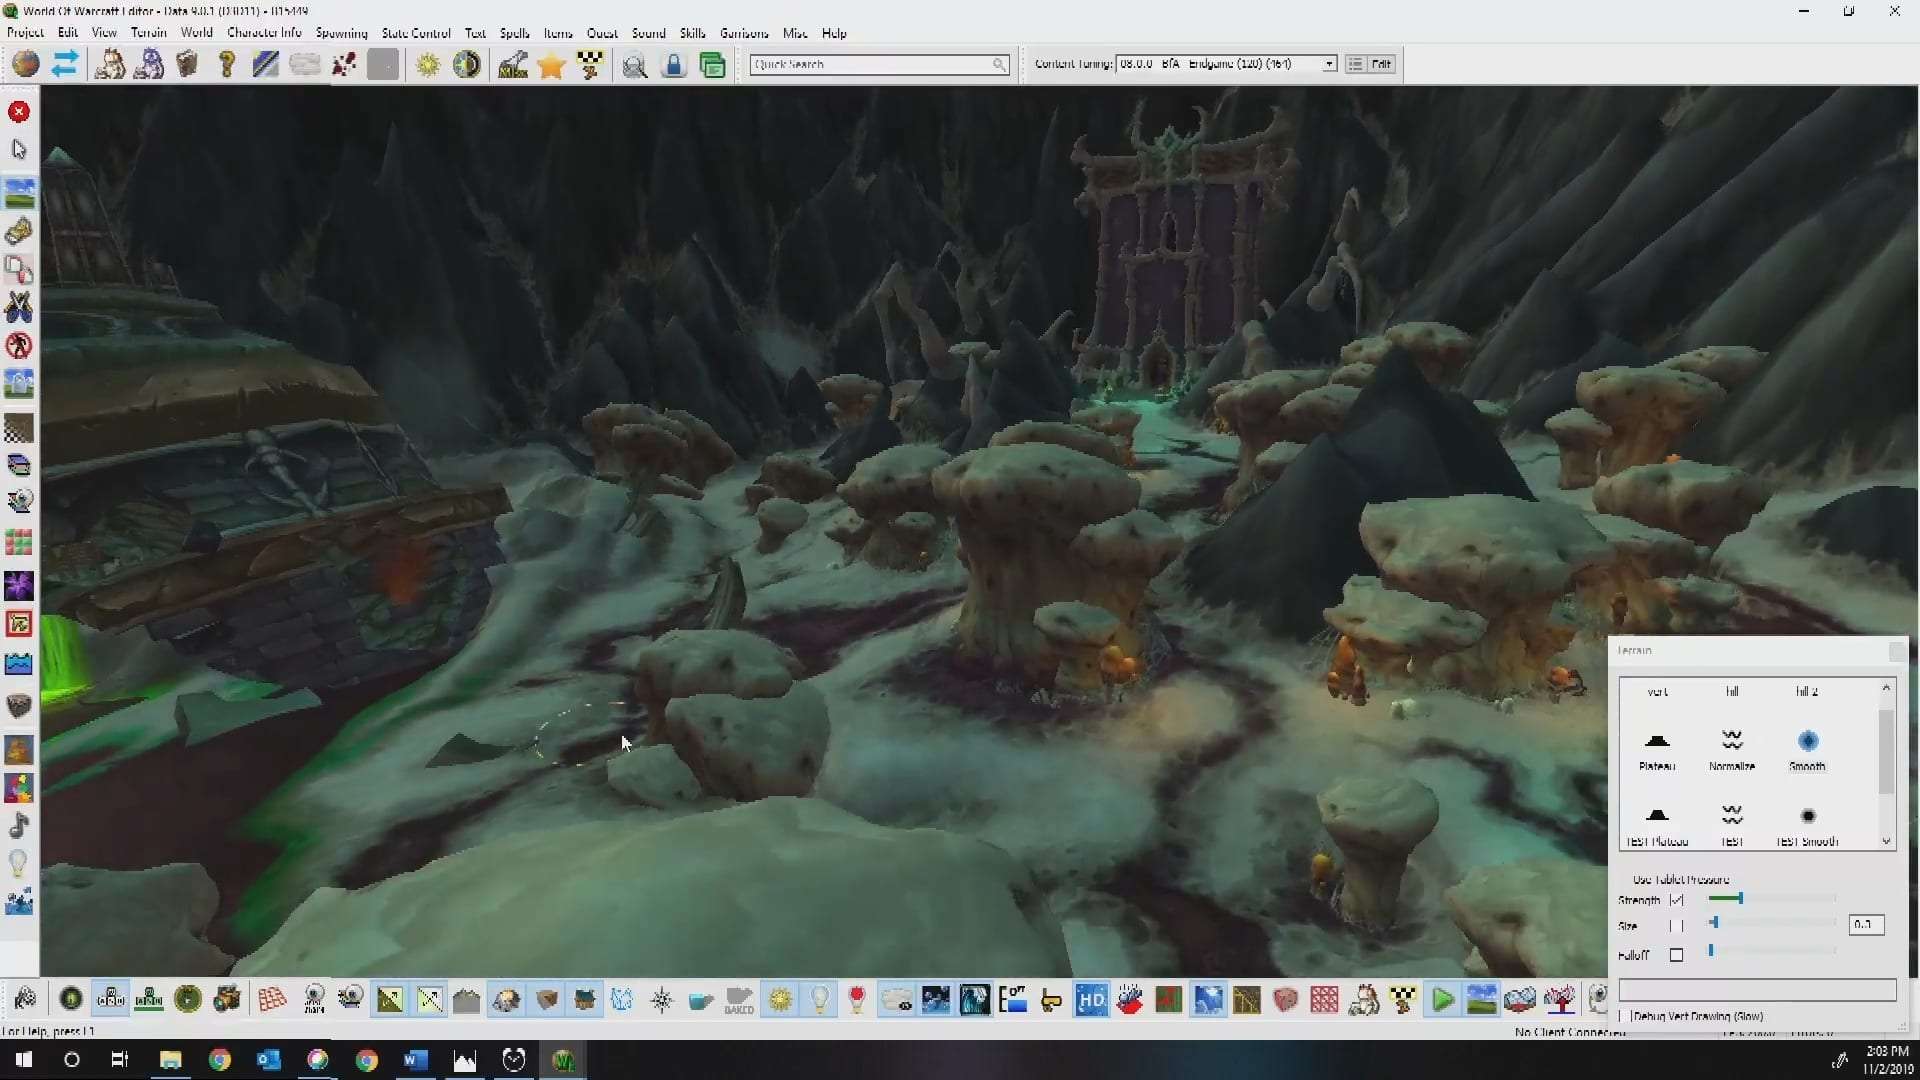Open the Content Tuning dropdown
The width and height of the screenshot is (1920, 1080).
[1329, 64]
